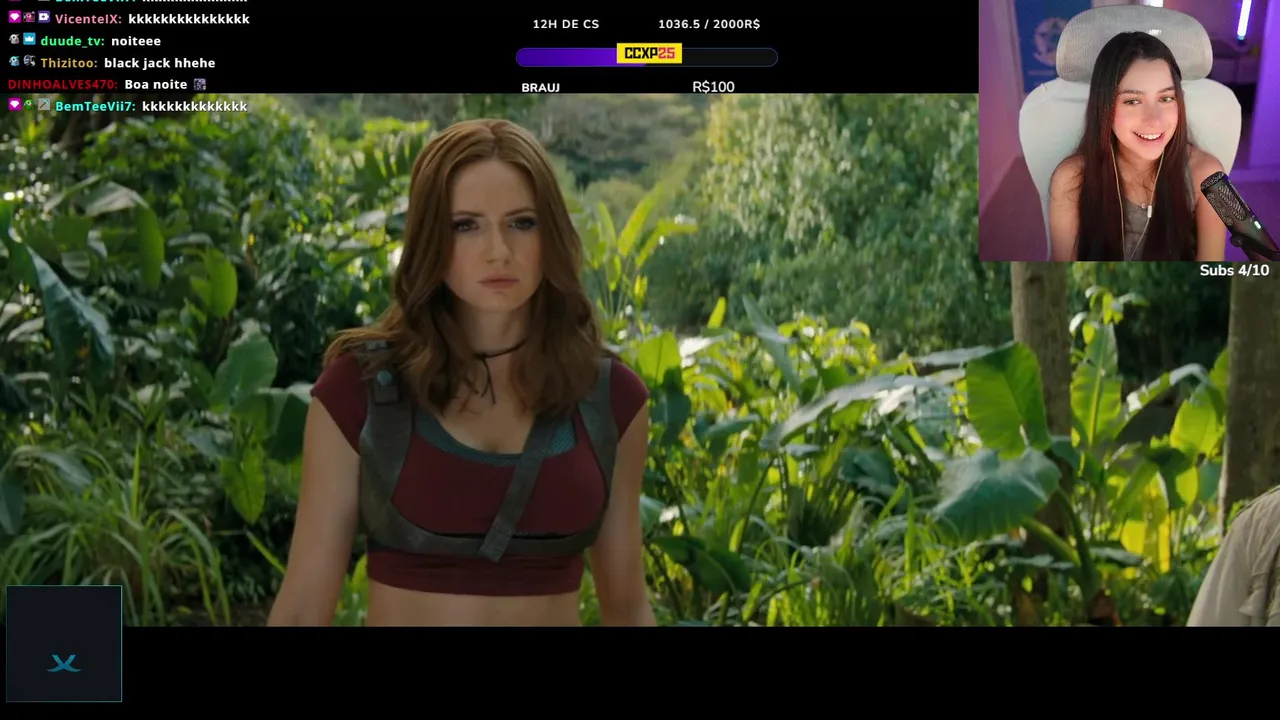Click the 'Subs 4/10' counter
The width and height of the screenshot is (1280, 720).
(1234, 270)
